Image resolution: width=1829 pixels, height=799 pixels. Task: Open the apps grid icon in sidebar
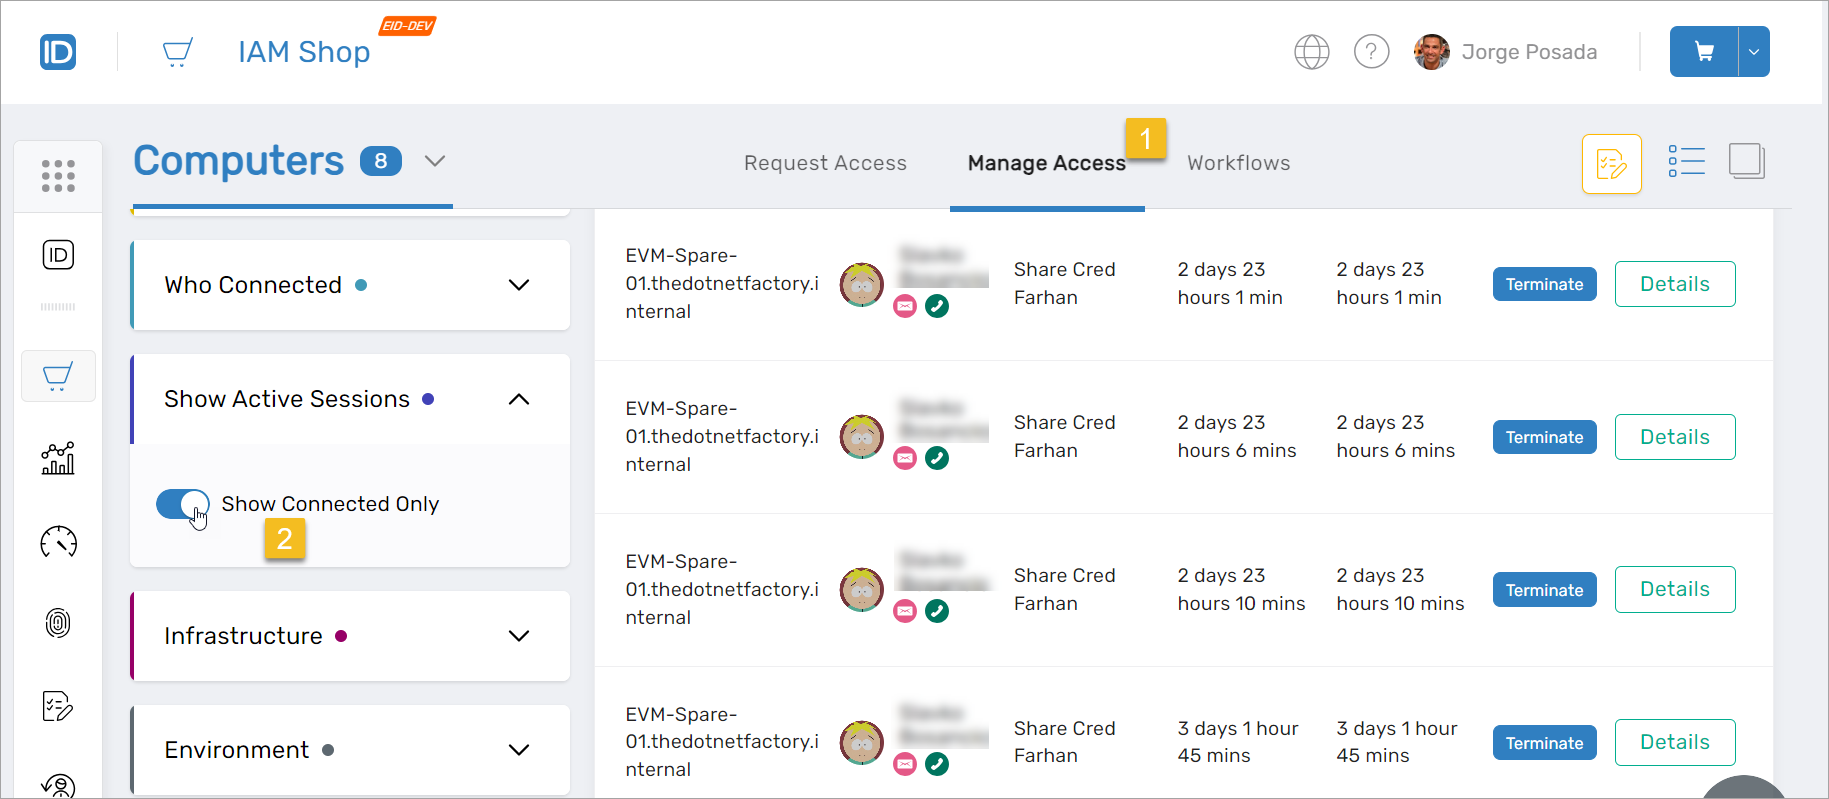58,176
